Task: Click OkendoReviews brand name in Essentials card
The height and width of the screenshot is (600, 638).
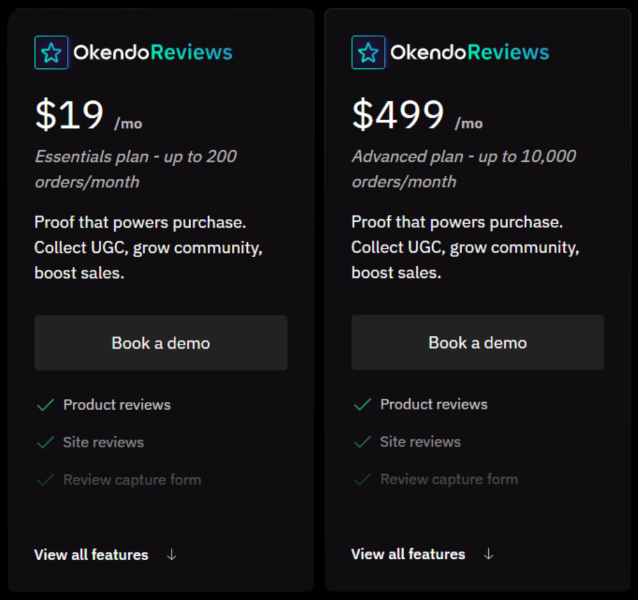Action: 152,53
